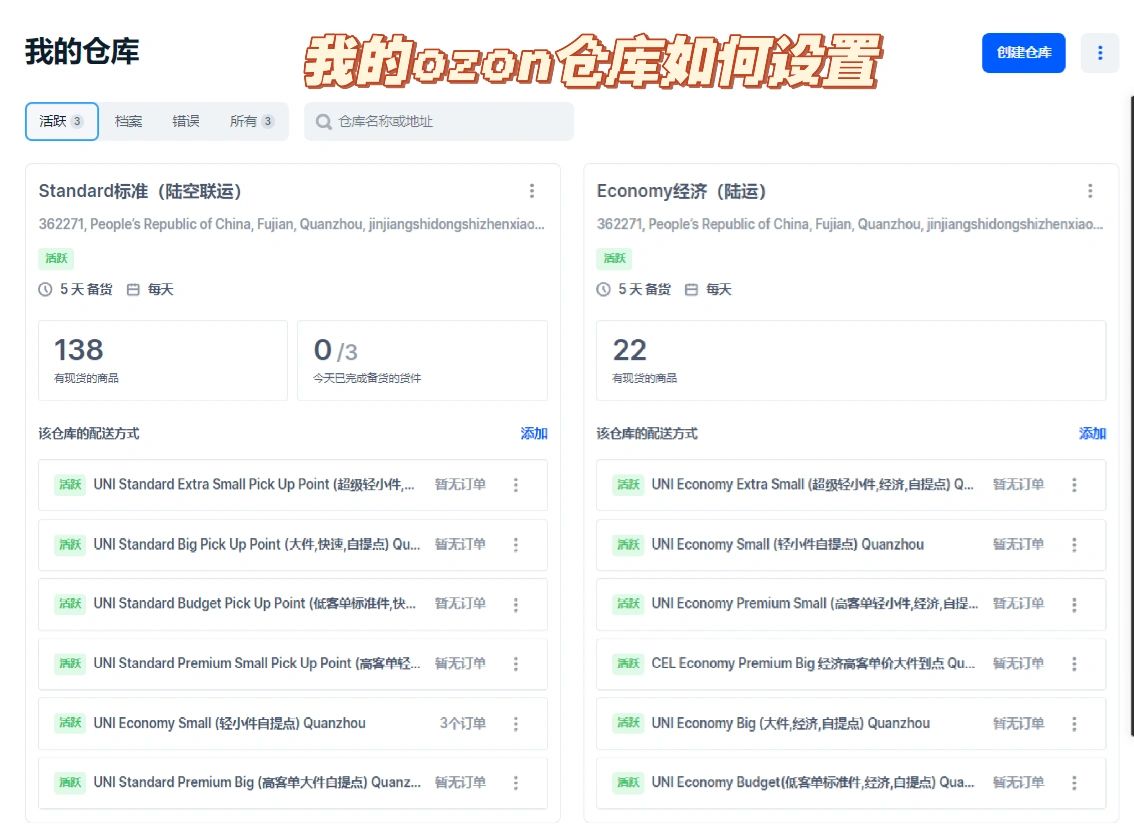Click 添加 in the Standard标准 delivery methods
Viewport: 1134px width, 832px height.
534,433
